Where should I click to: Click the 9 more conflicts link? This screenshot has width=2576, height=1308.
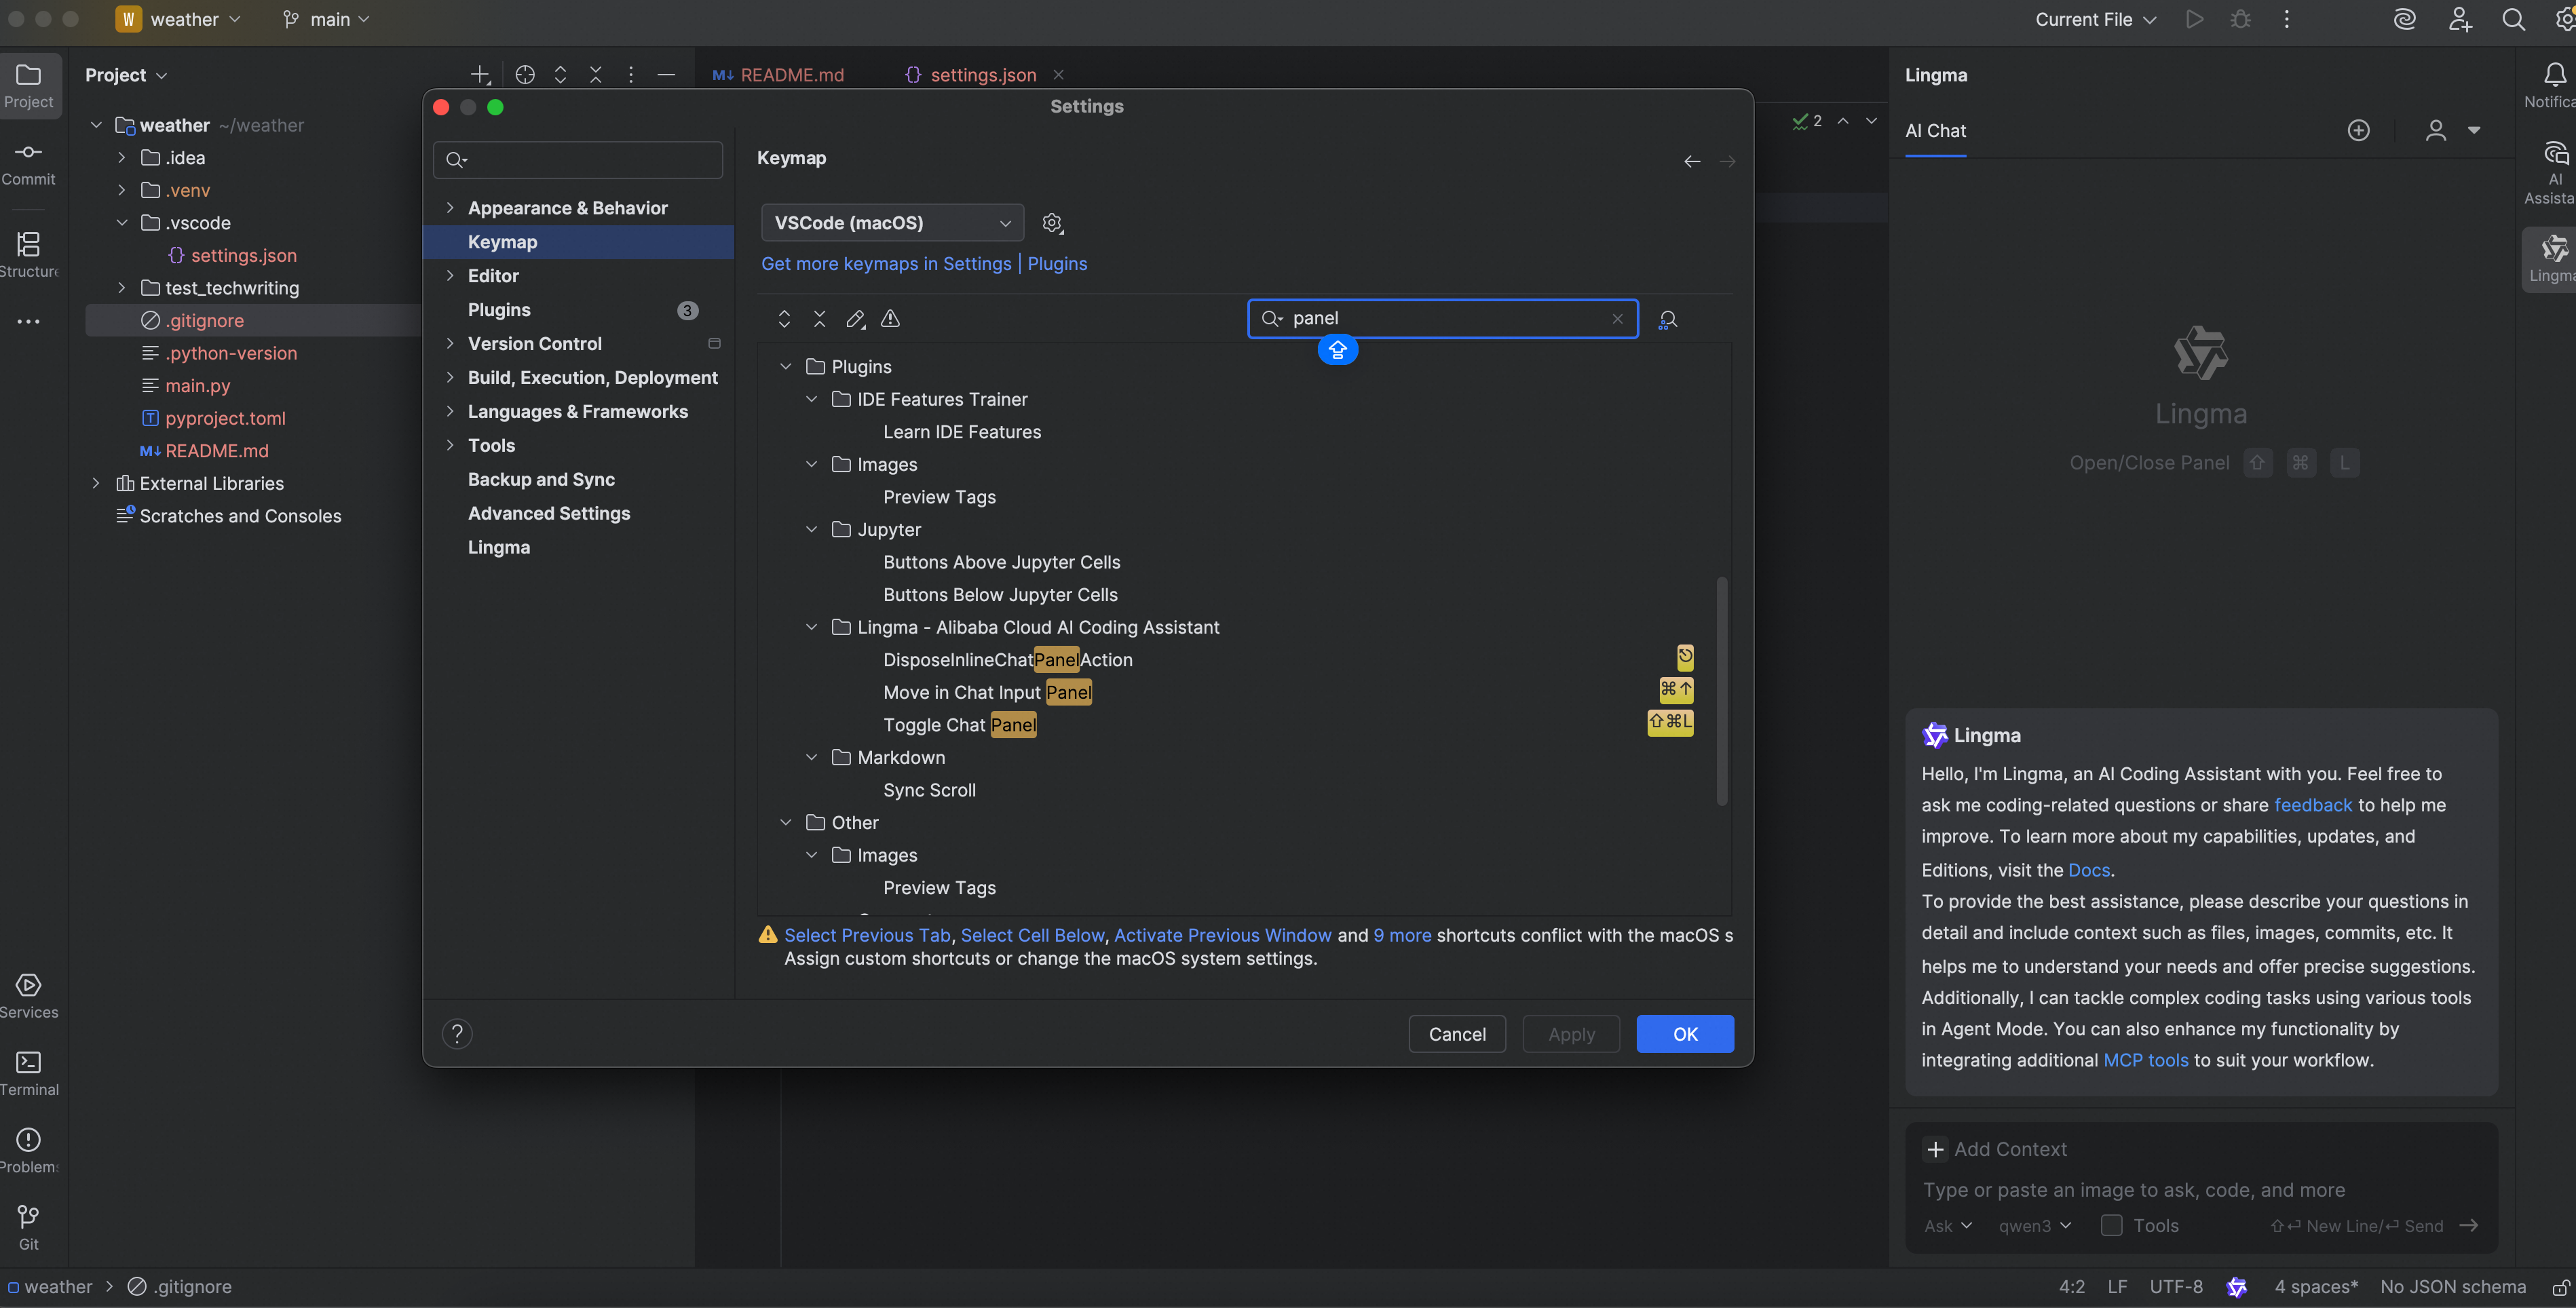tap(1402, 936)
